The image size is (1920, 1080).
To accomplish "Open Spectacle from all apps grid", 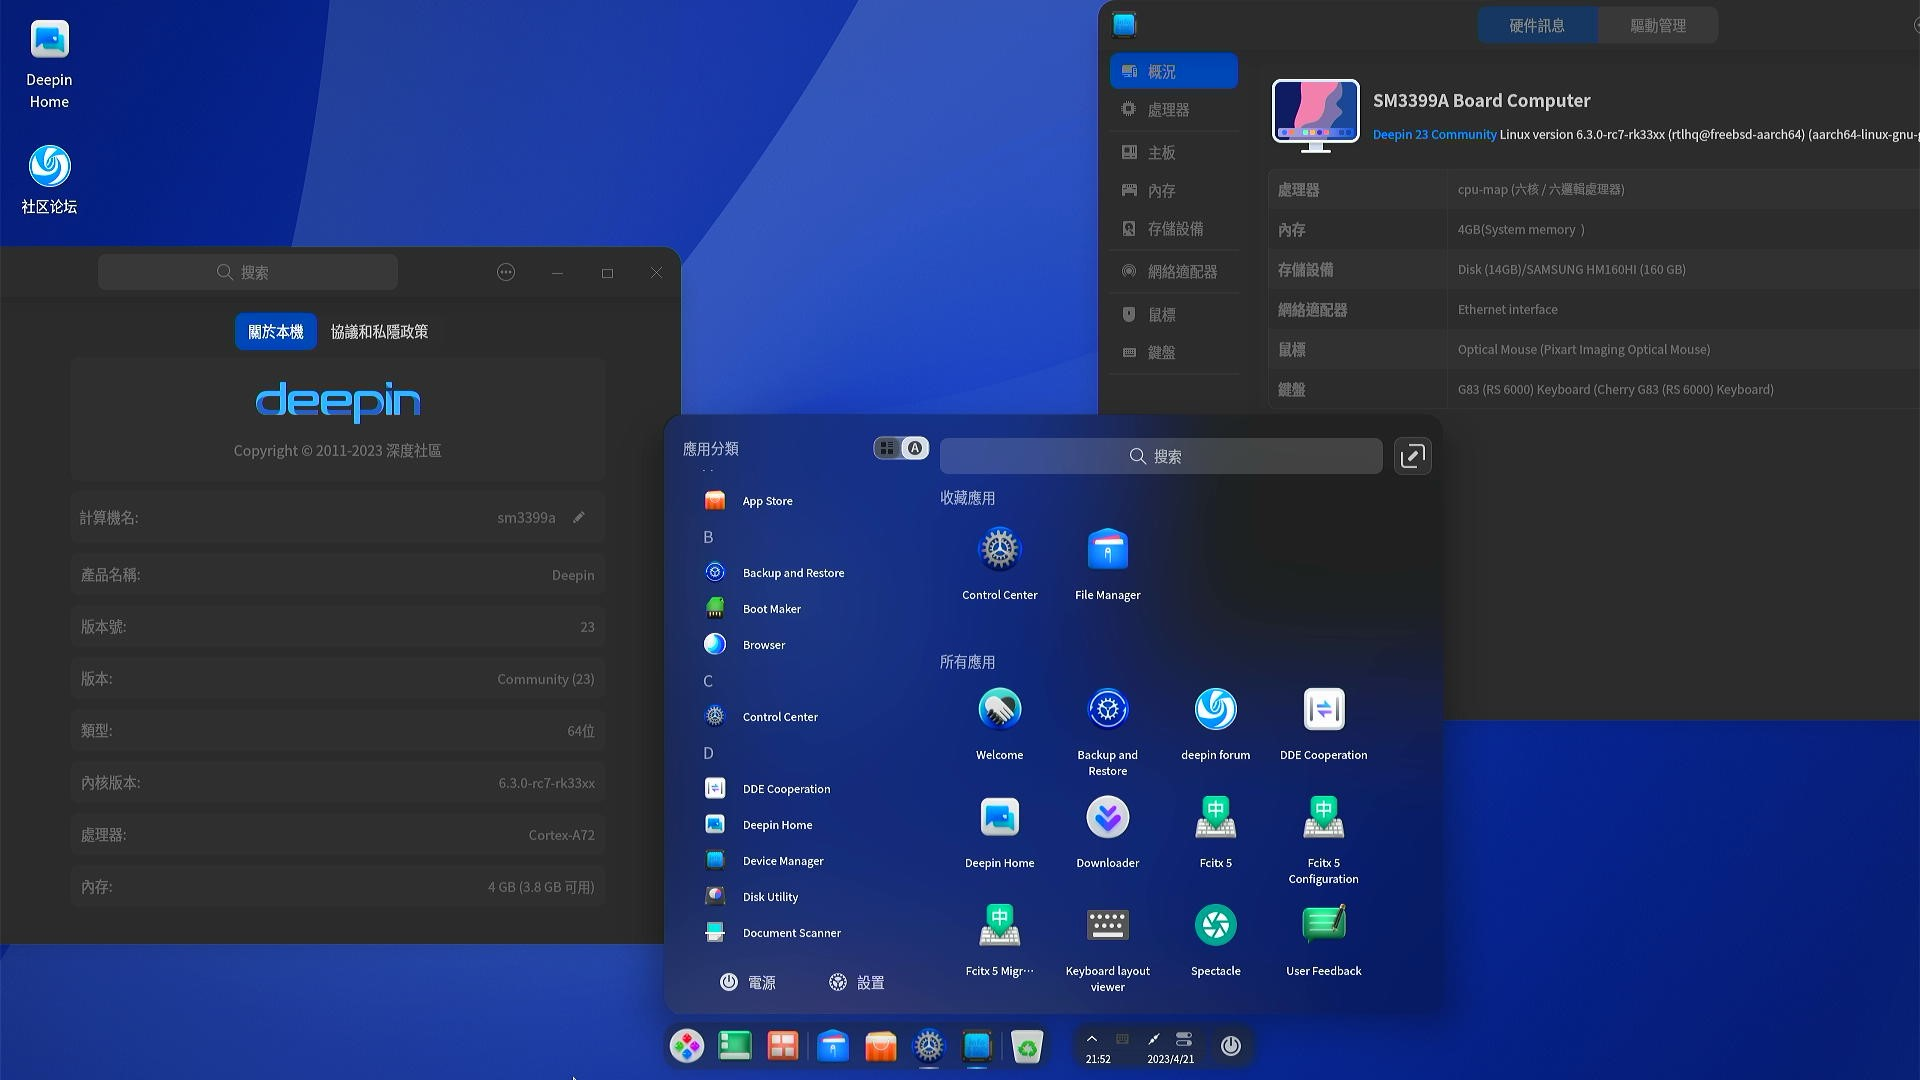I will pos(1215,927).
